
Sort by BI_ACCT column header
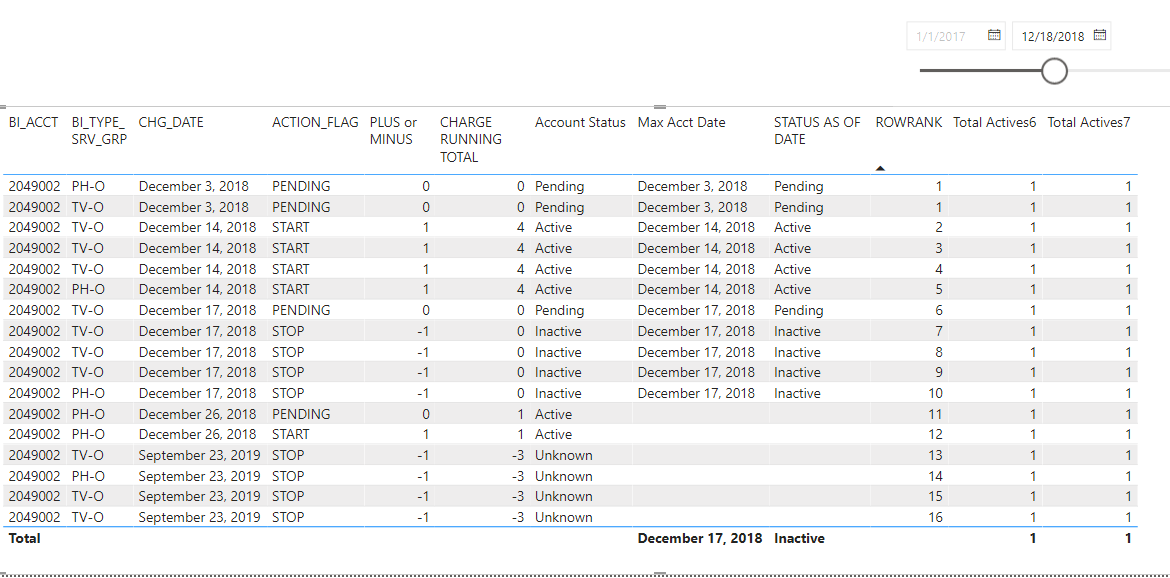click(x=34, y=122)
